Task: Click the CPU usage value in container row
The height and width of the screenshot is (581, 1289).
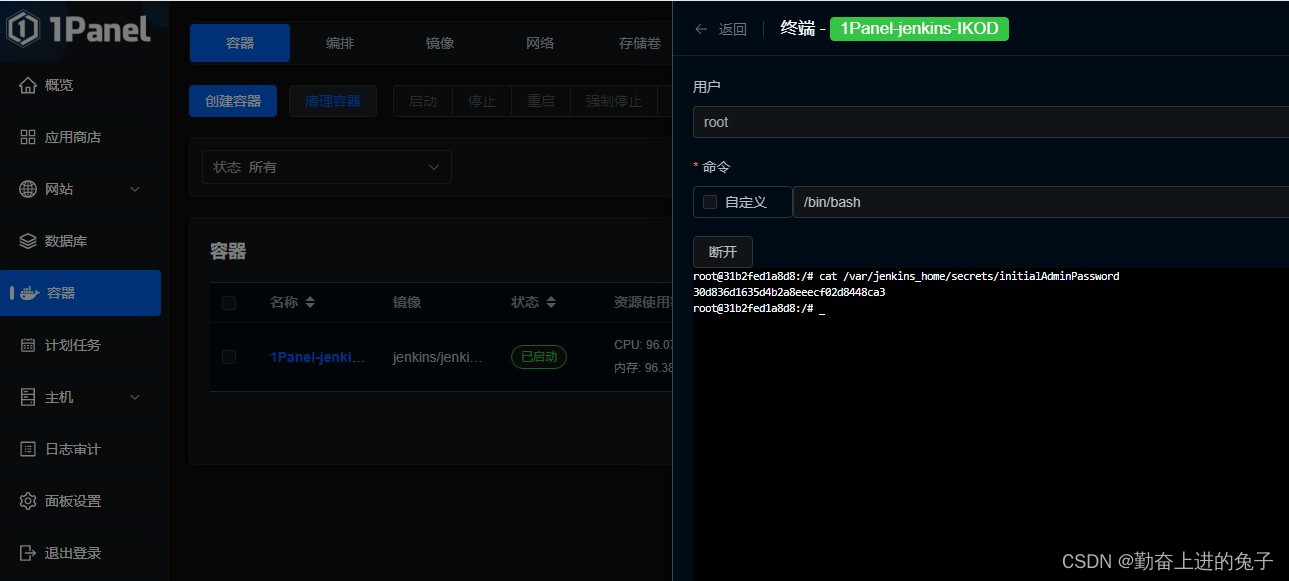Action: pyautogui.click(x=643, y=345)
